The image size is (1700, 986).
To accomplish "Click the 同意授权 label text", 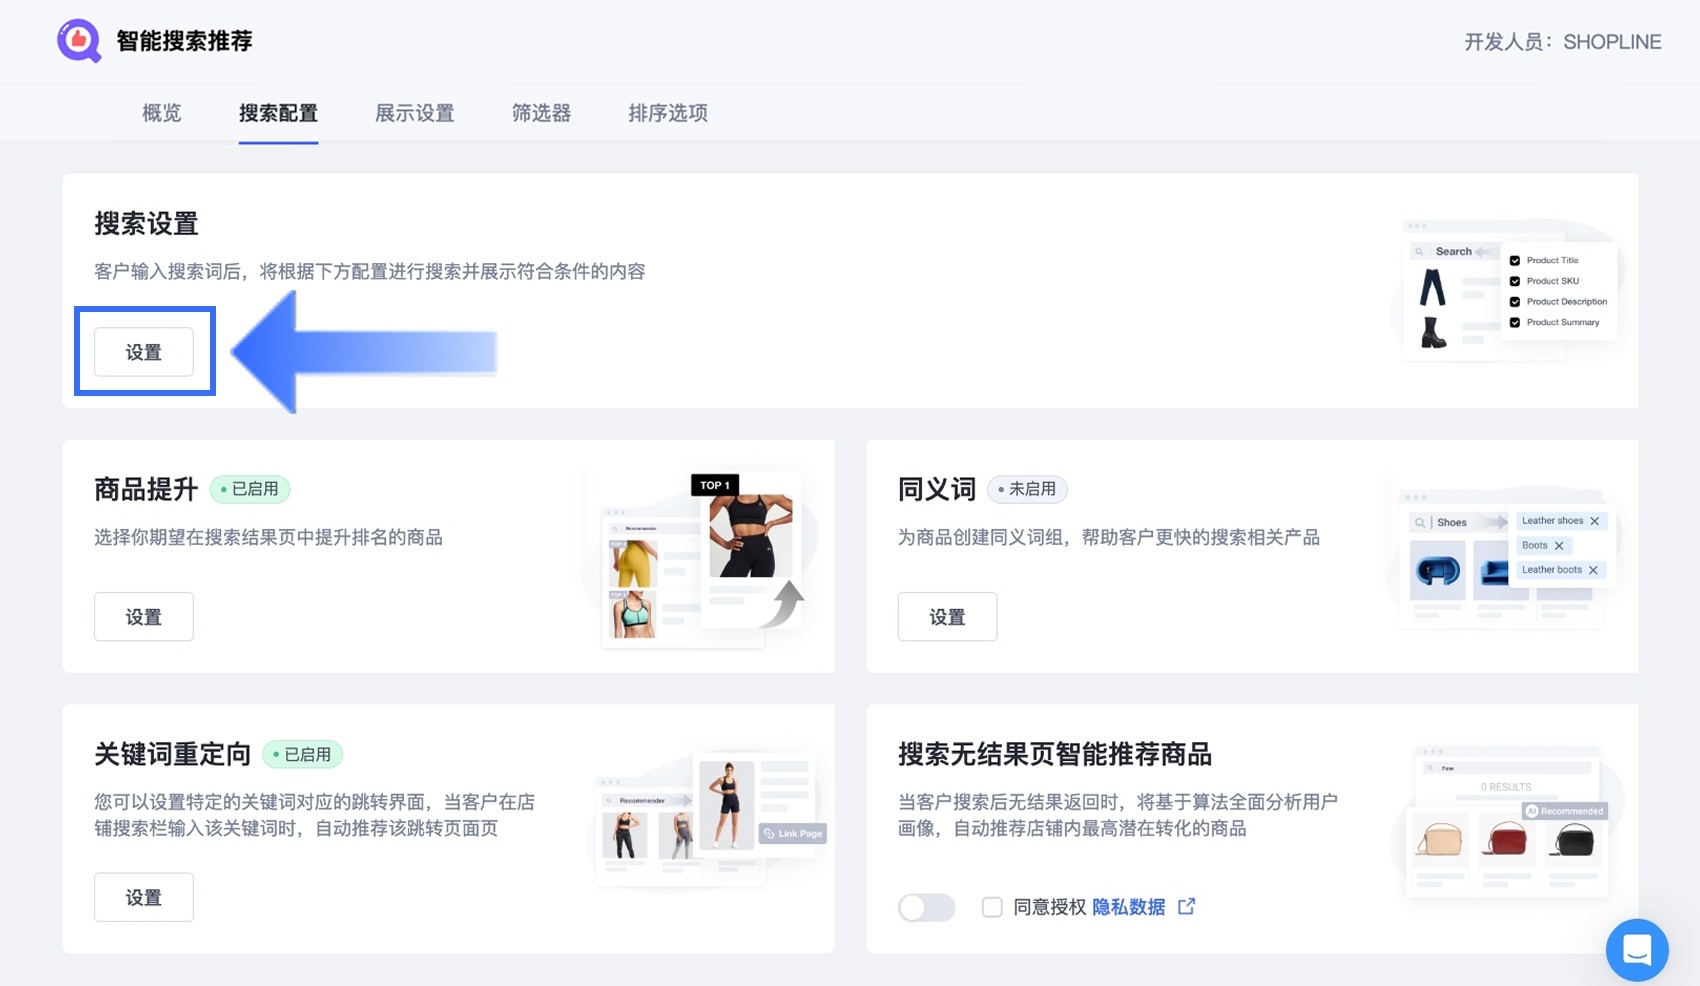I will coord(1050,907).
